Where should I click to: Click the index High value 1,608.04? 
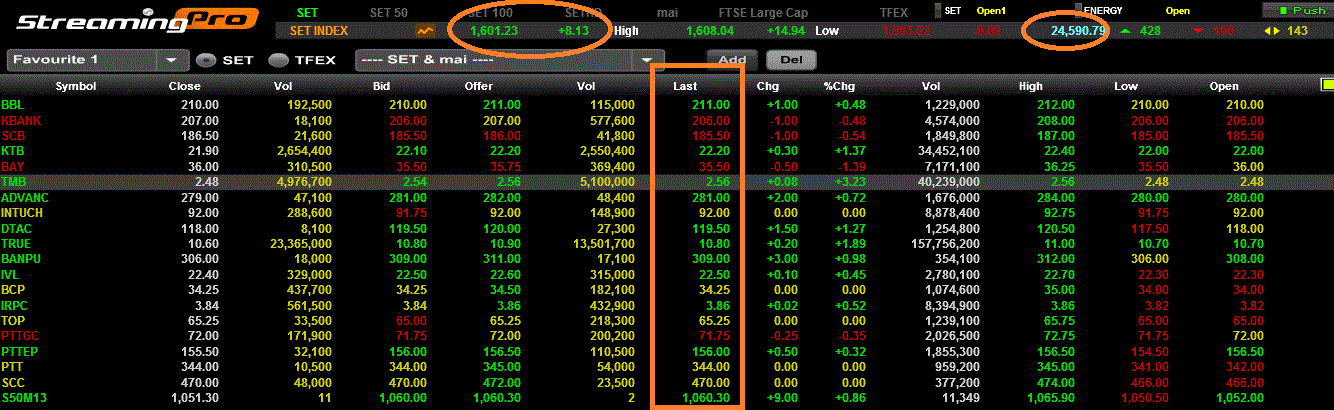[711, 31]
